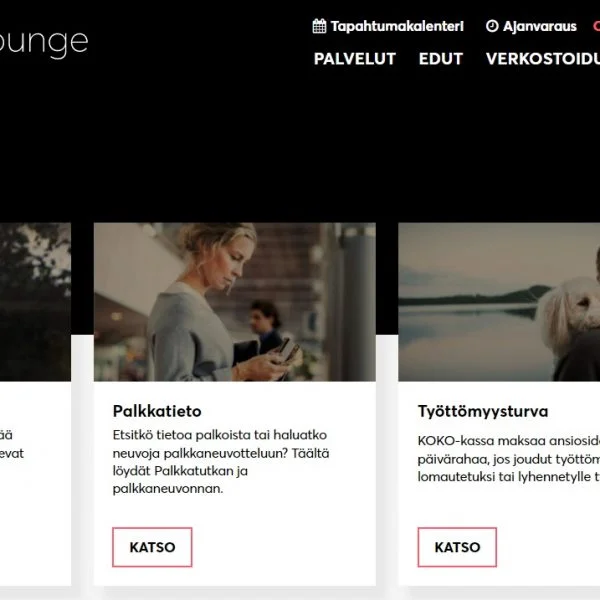
Task: Click the Lounge logo in header
Action: (44, 43)
